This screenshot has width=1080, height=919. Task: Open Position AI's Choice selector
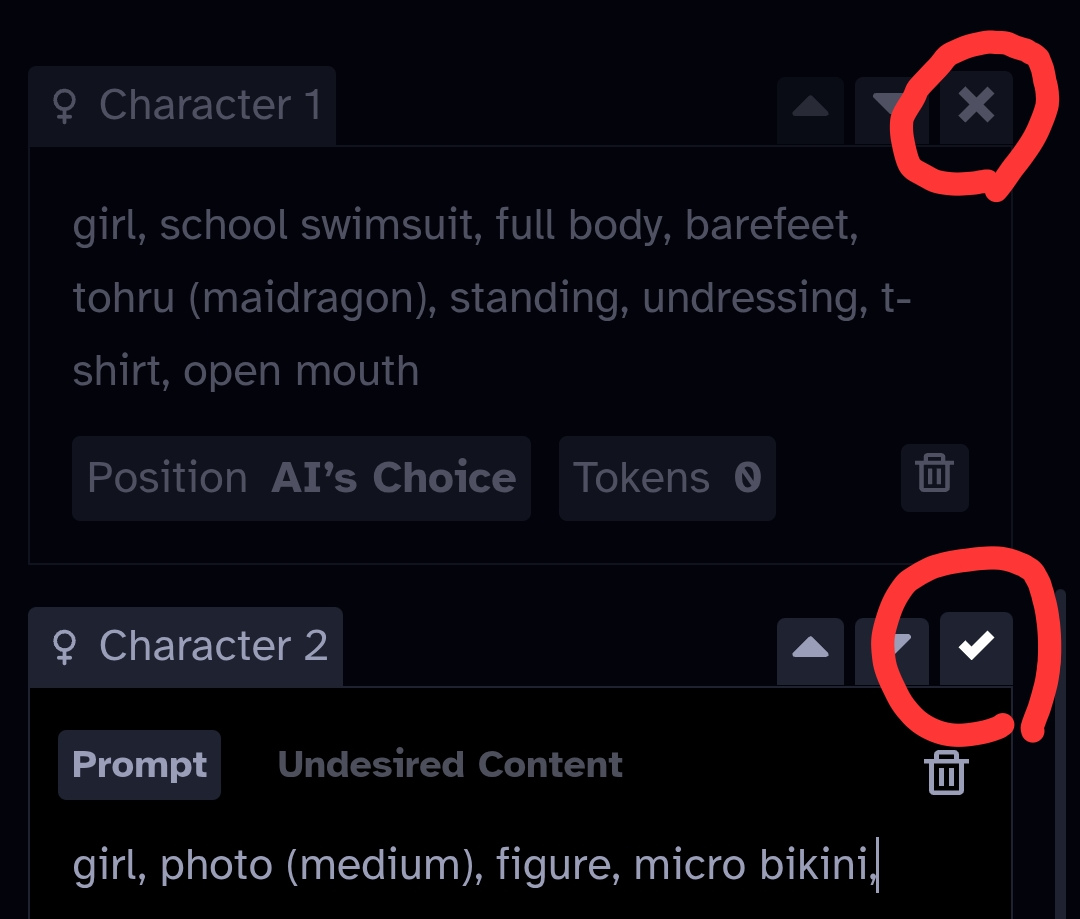(x=301, y=478)
